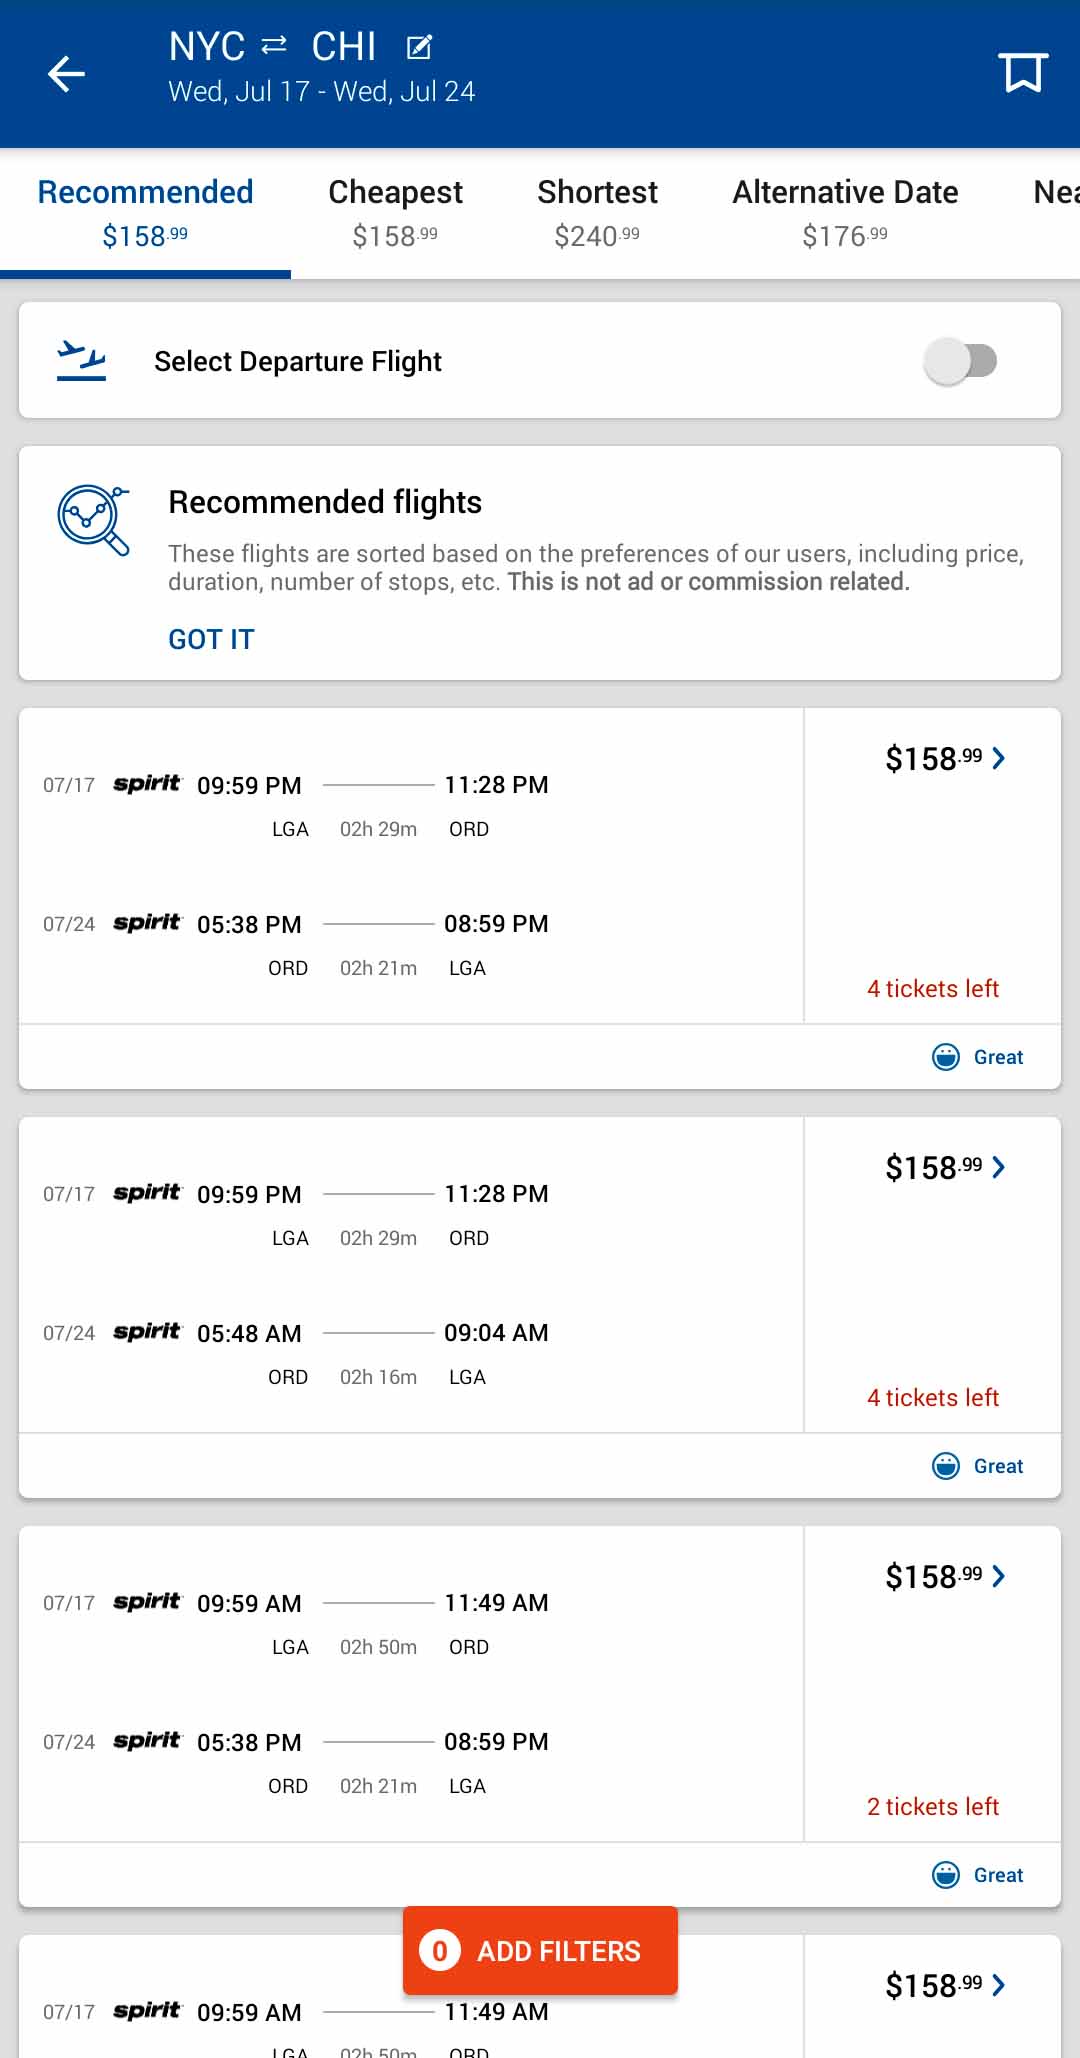The height and width of the screenshot is (2058, 1080).
Task: Dismiss the notice with GOT IT
Action: pyautogui.click(x=211, y=639)
